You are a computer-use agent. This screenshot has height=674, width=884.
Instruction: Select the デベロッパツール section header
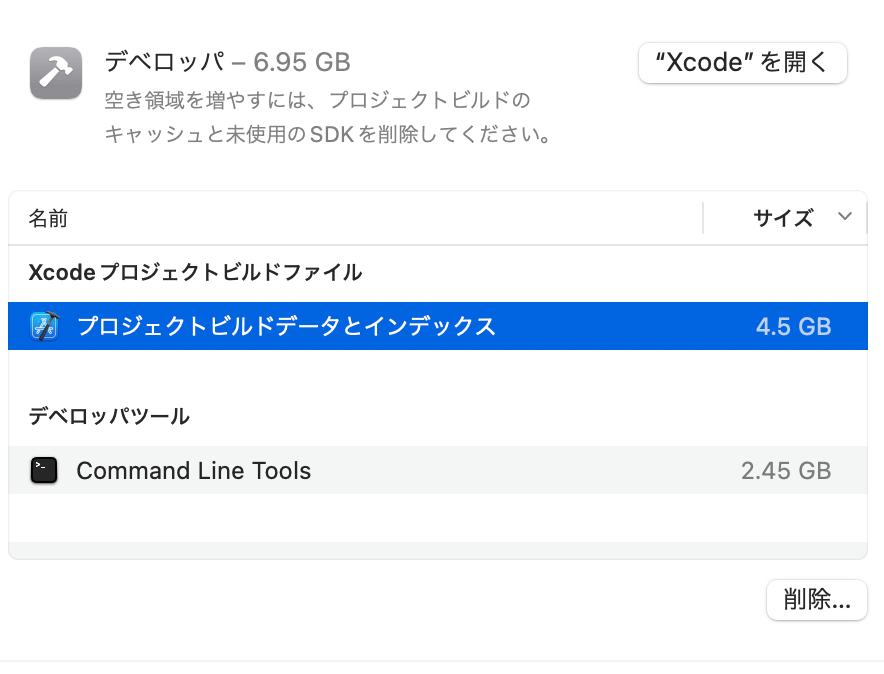click(109, 416)
